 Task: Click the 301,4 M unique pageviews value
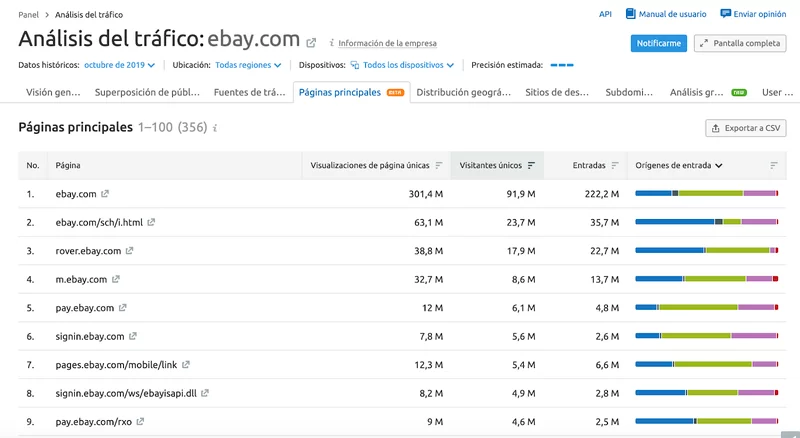(426, 194)
